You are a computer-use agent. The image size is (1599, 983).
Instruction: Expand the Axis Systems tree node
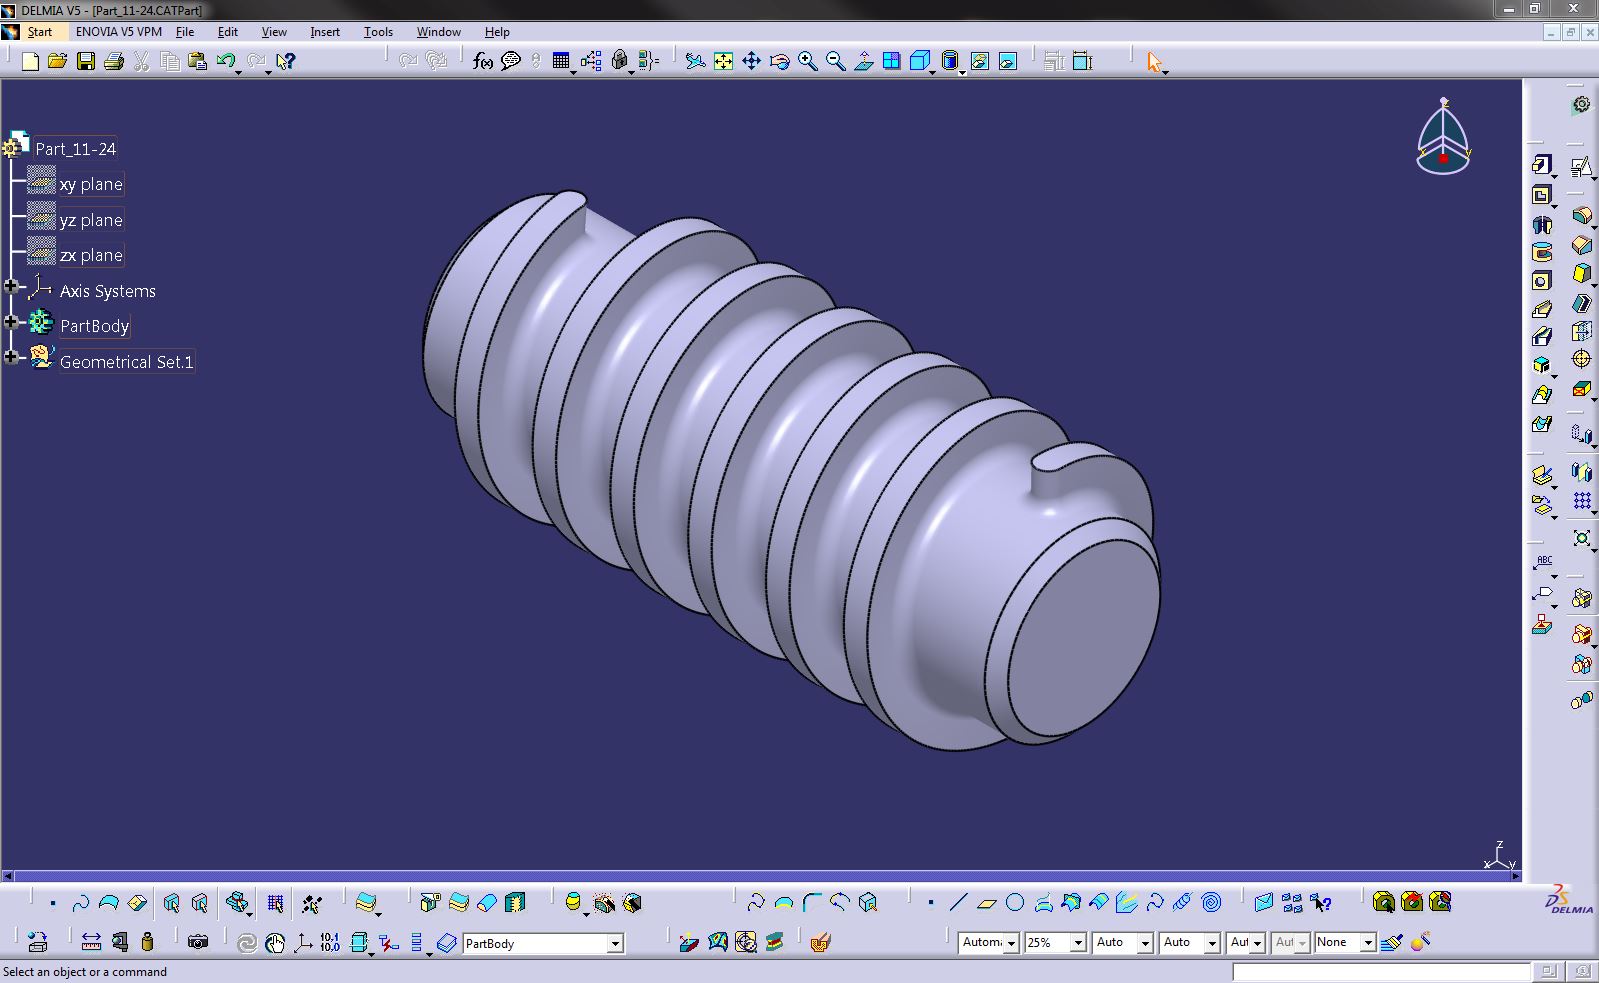pyautogui.click(x=11, y=287)
